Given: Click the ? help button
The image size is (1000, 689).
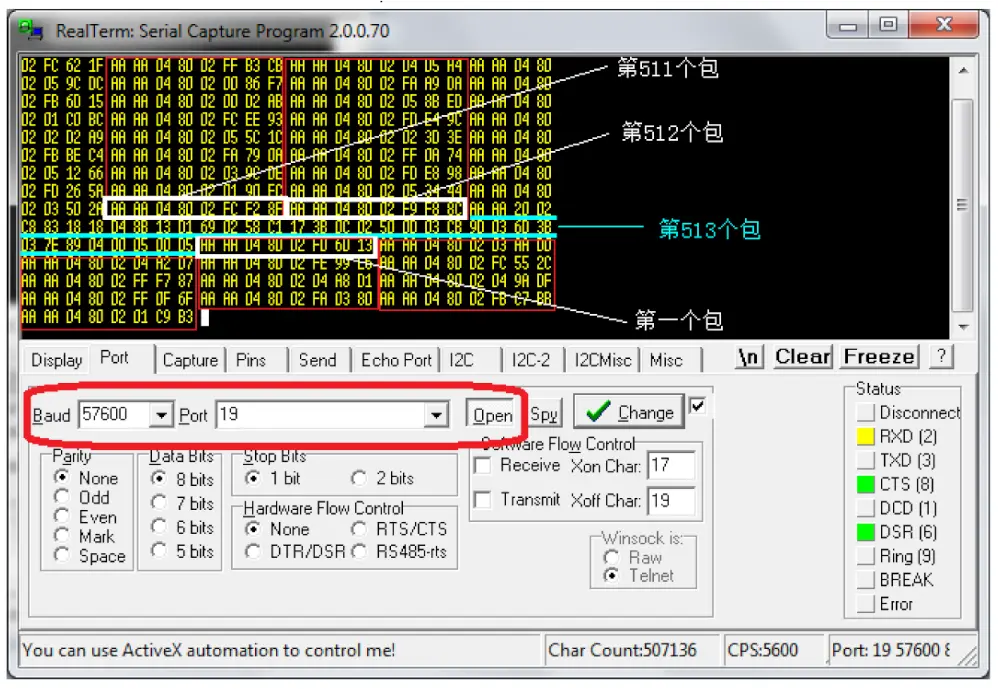Looking at the screenshot, I should [x=941, y=356].
